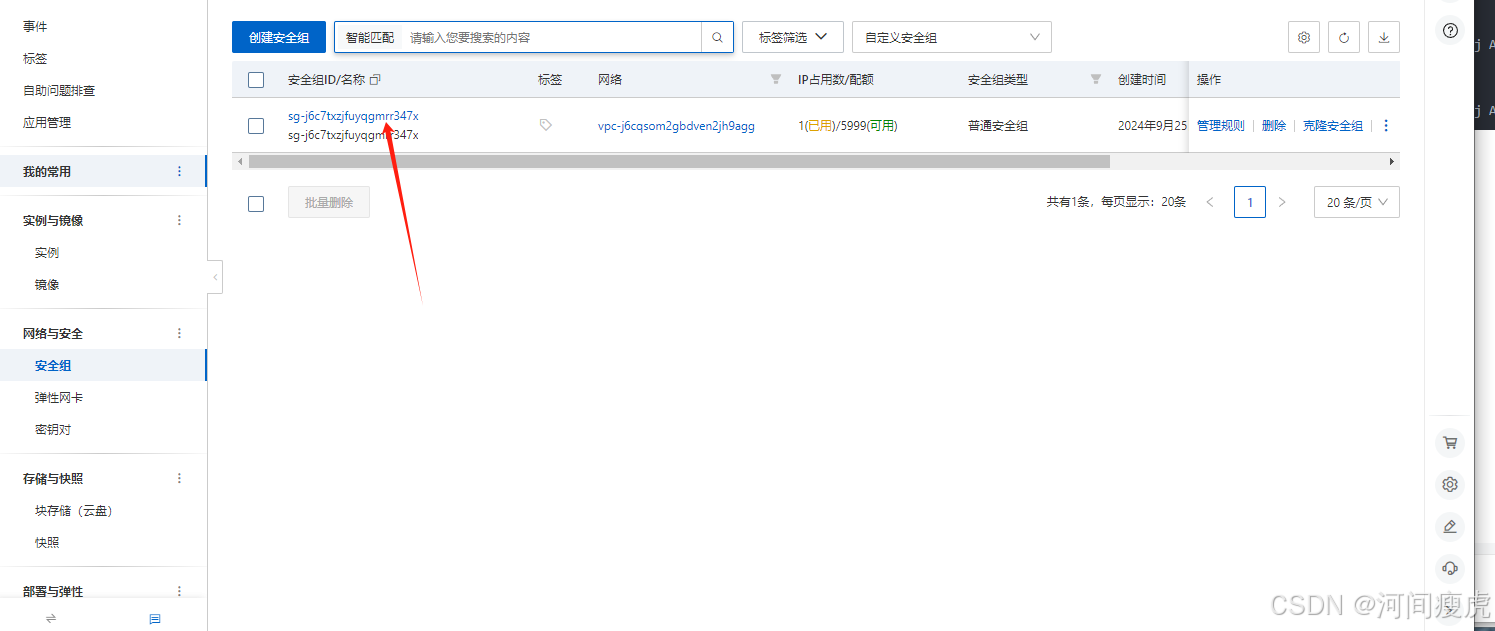Screen dimensions: 1495x631
Task: Click the 创建安全组 button
Action: point(279,38)
